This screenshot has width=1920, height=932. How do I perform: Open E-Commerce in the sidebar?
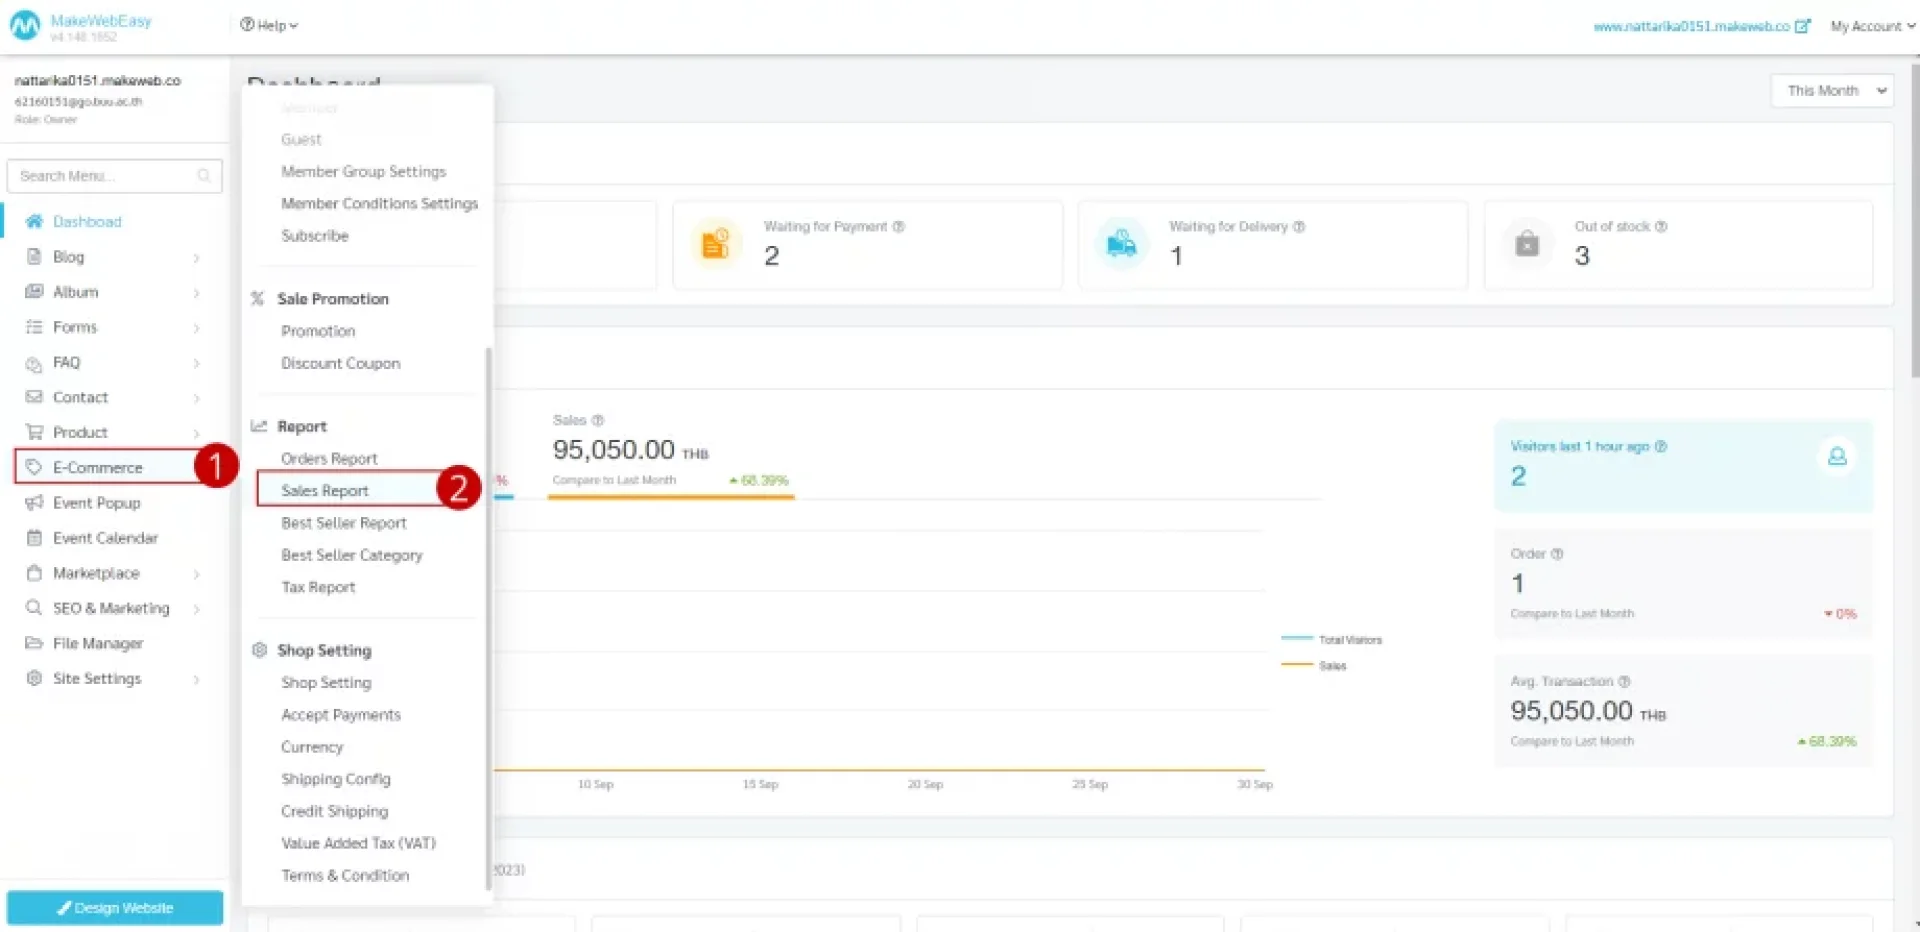coord(98,468)
